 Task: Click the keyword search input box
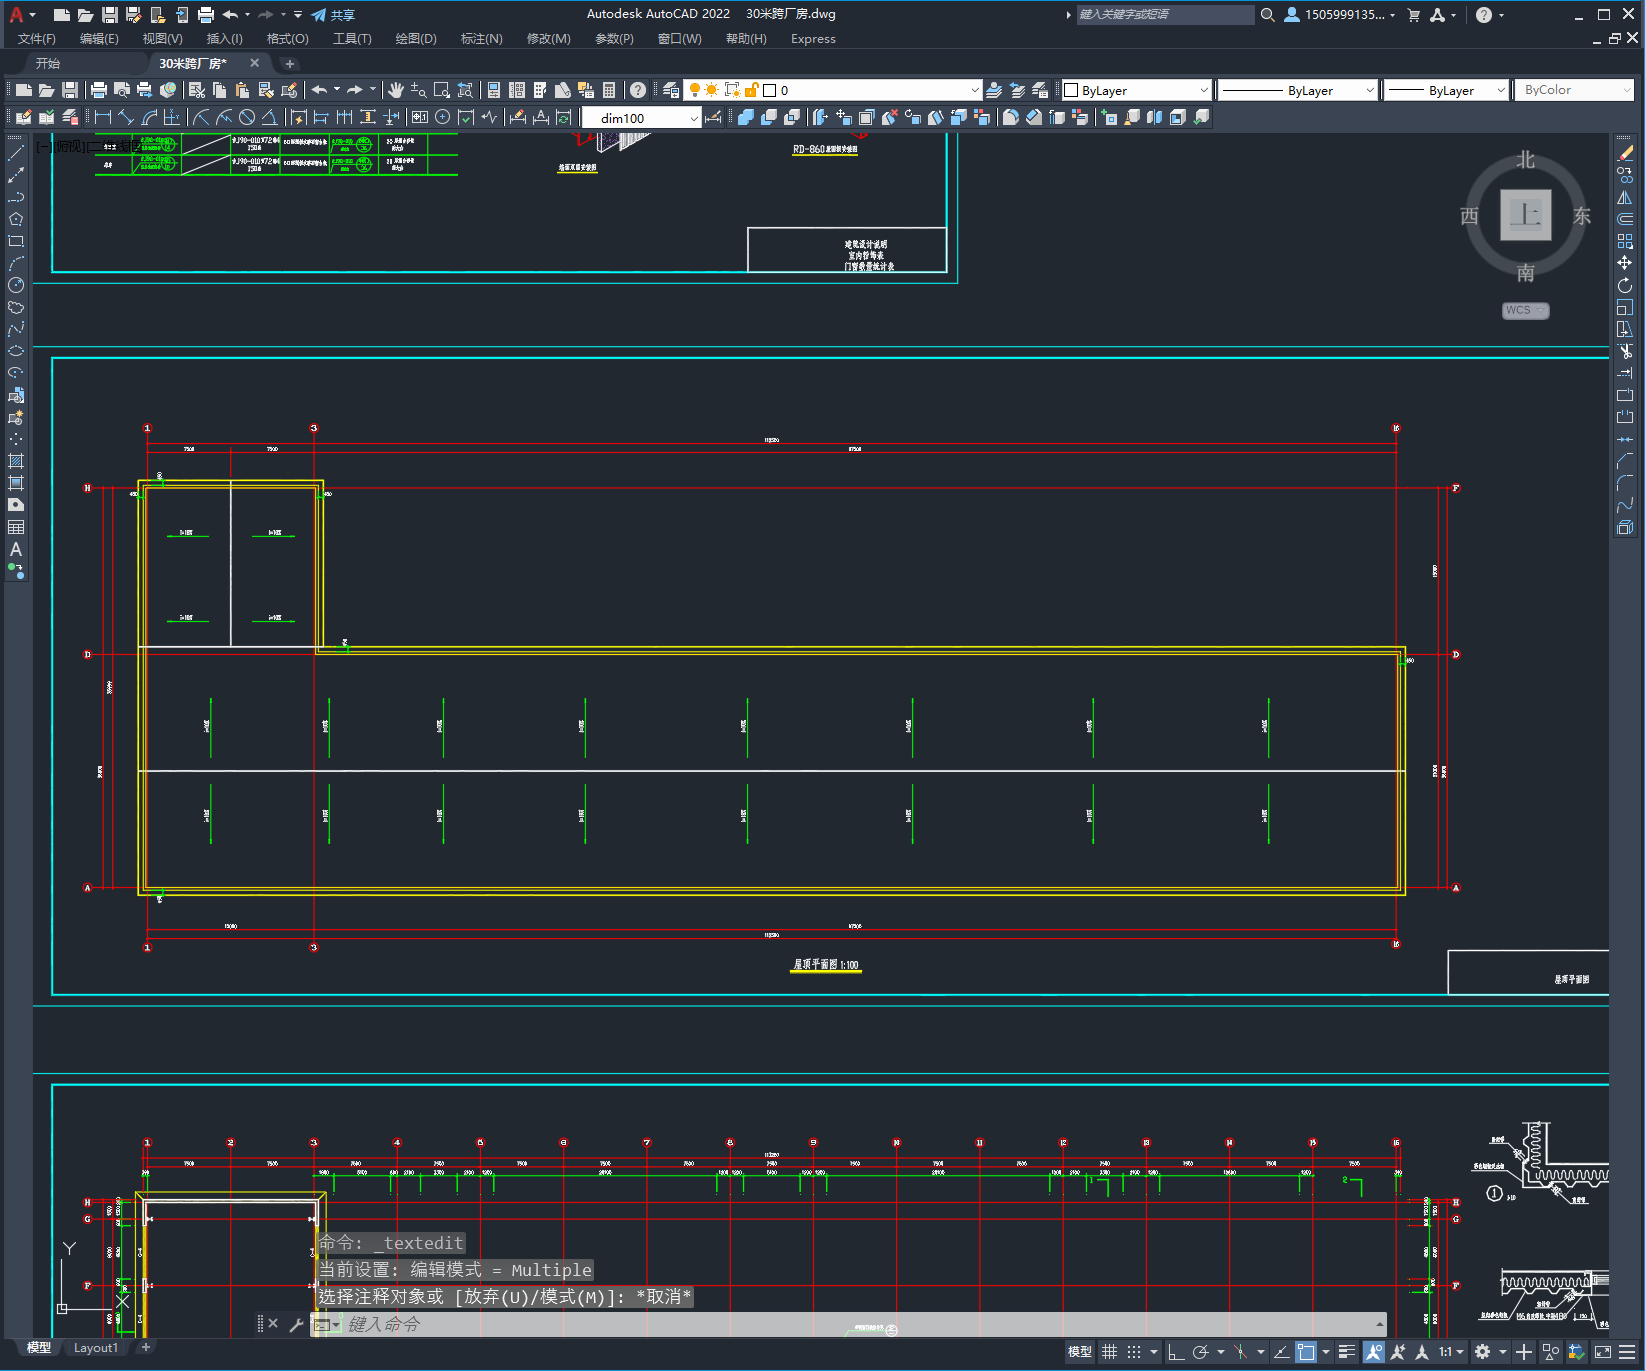point(1165,15)
